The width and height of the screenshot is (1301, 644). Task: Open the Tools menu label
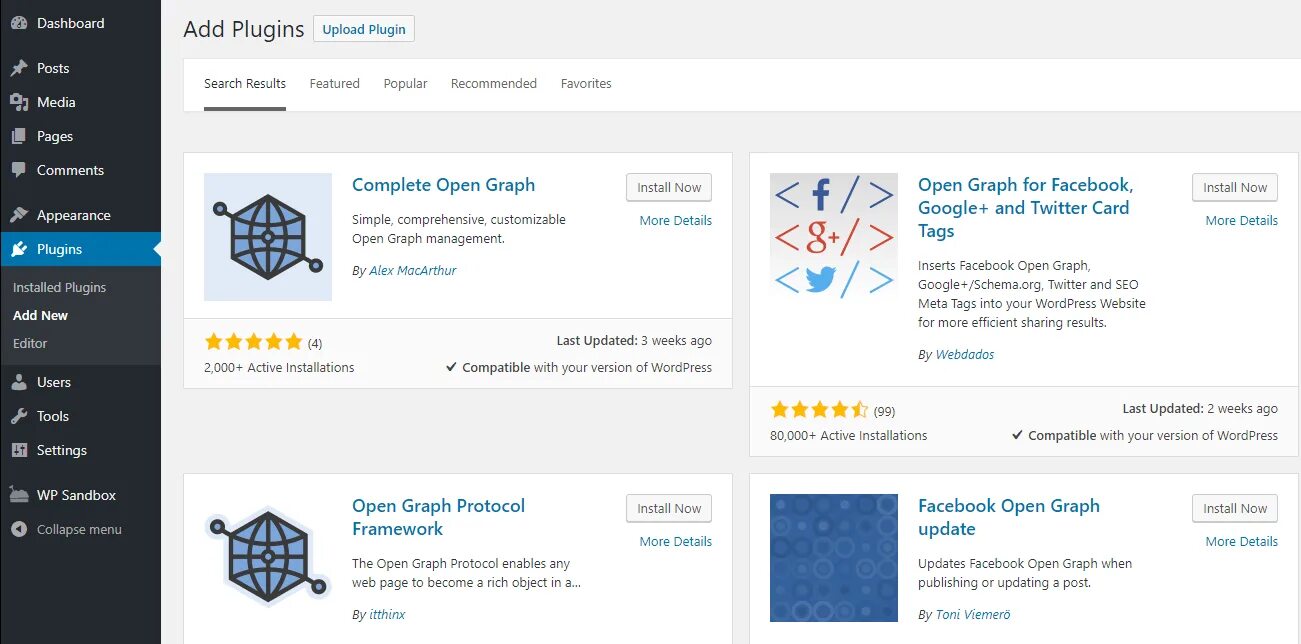coord(53,416)
